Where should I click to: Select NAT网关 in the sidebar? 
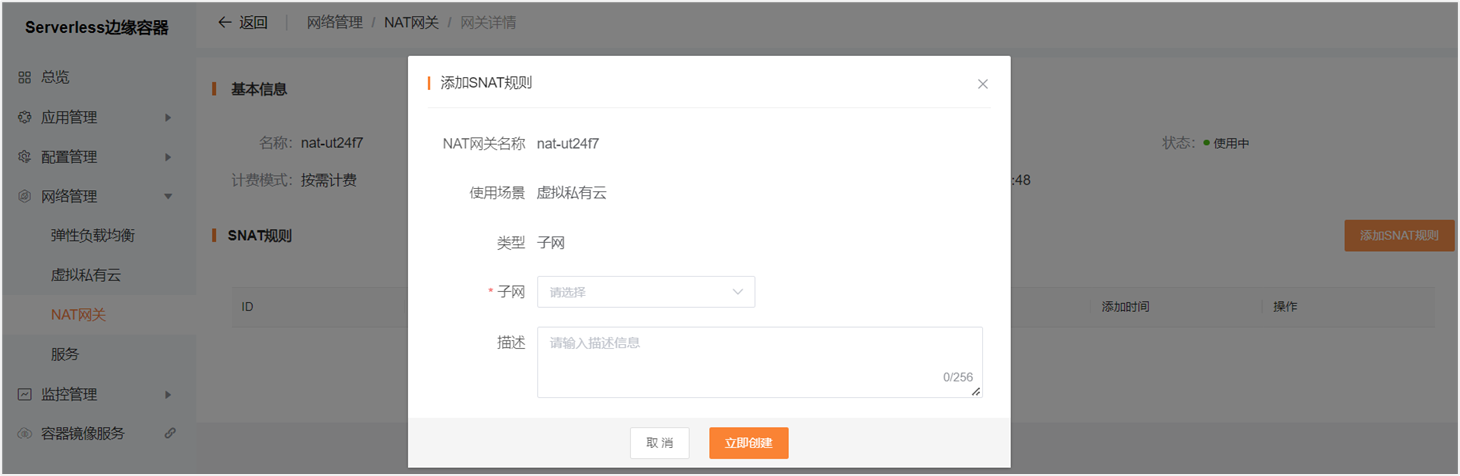point(78,315)
